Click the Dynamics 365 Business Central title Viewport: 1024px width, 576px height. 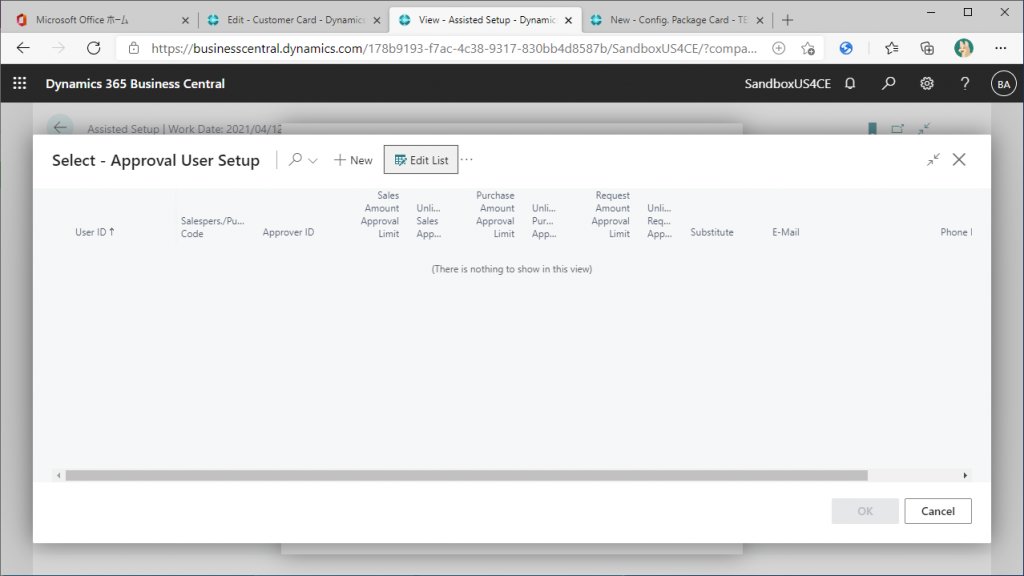(135, 84)
